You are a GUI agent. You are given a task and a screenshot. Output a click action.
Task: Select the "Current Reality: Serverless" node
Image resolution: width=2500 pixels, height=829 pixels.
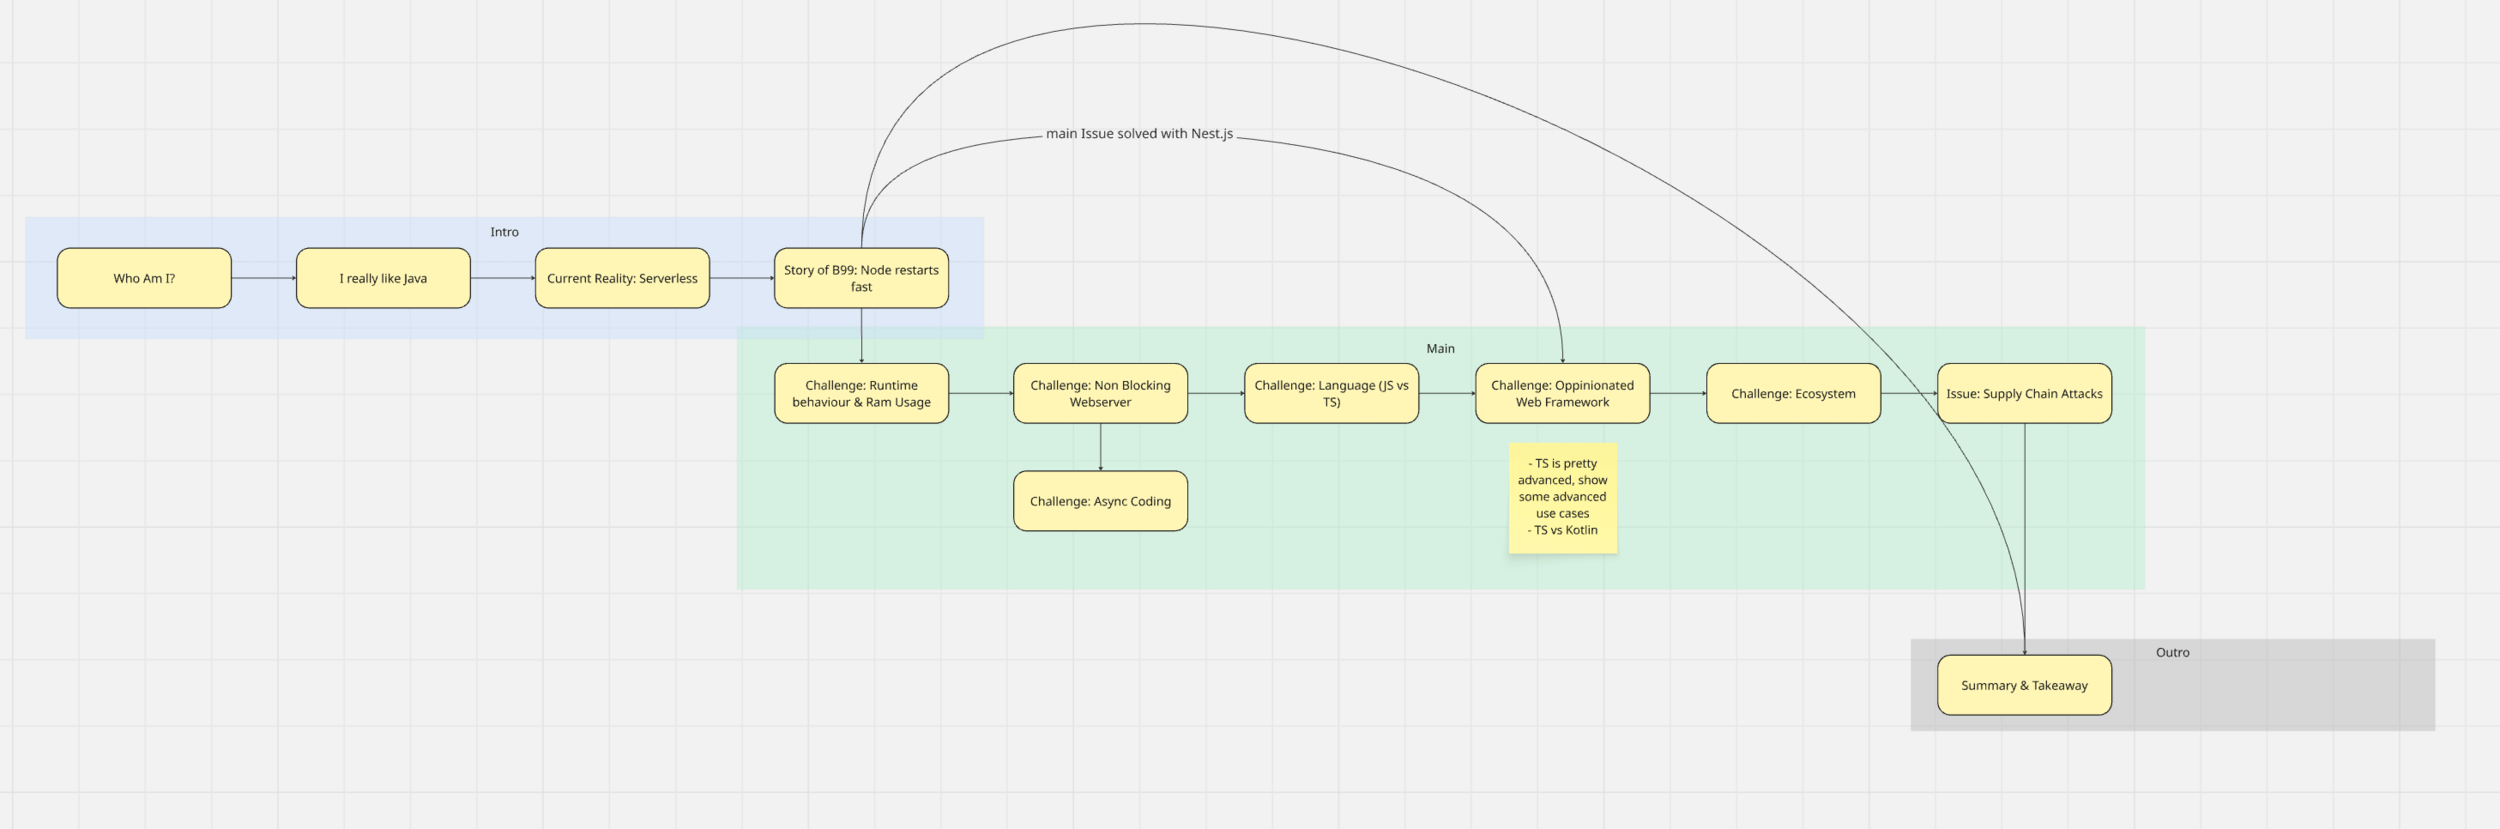(622, 278)
